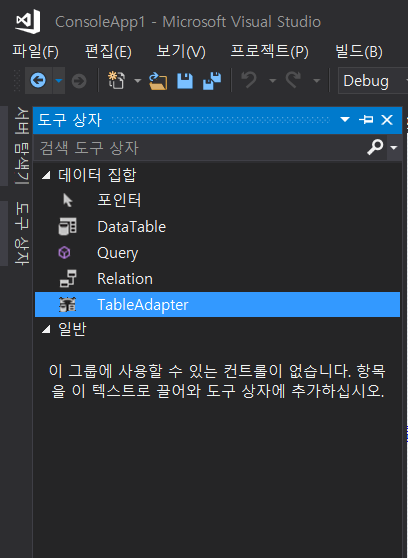Click the toolbox search magnifier icon
Viewport: 408px width, 558px height.
(375, 147)
